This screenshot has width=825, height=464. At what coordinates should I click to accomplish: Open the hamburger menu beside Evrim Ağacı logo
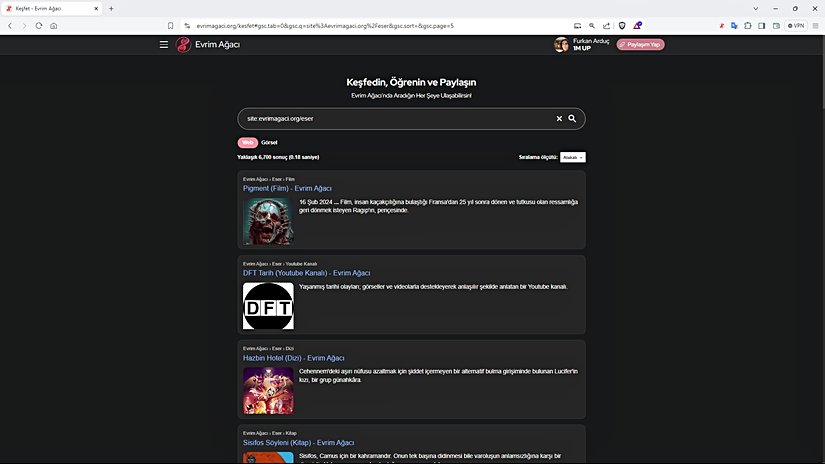point(164,45)
